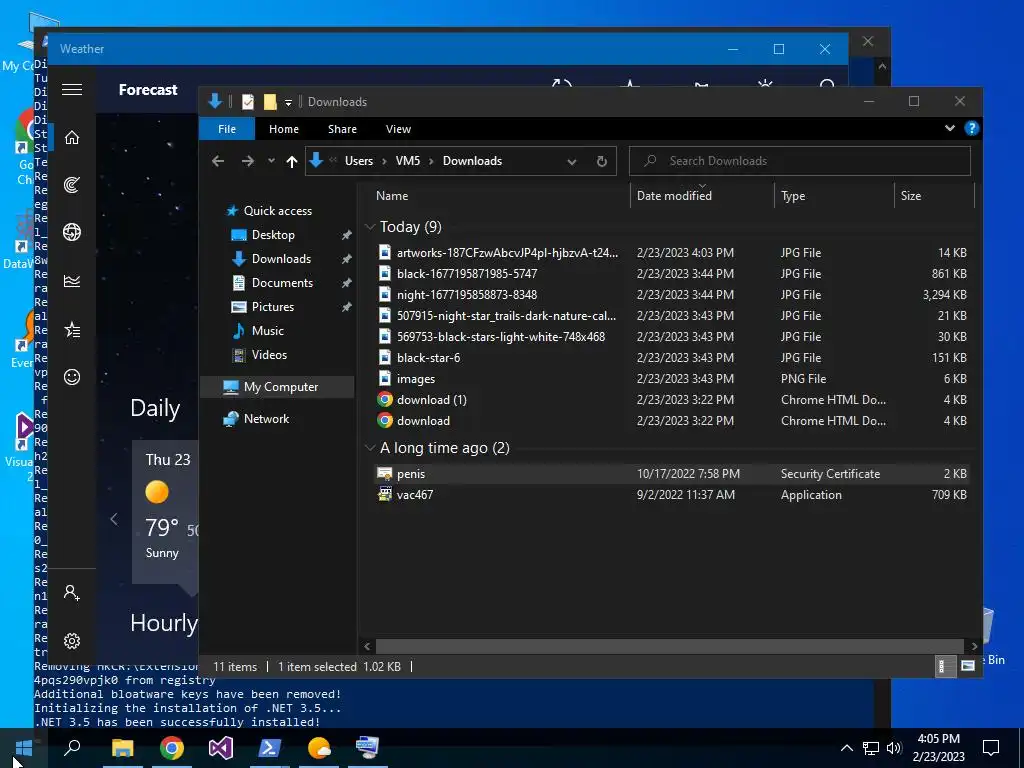Open taskbar search magnifier

click(x=72, y=748)
